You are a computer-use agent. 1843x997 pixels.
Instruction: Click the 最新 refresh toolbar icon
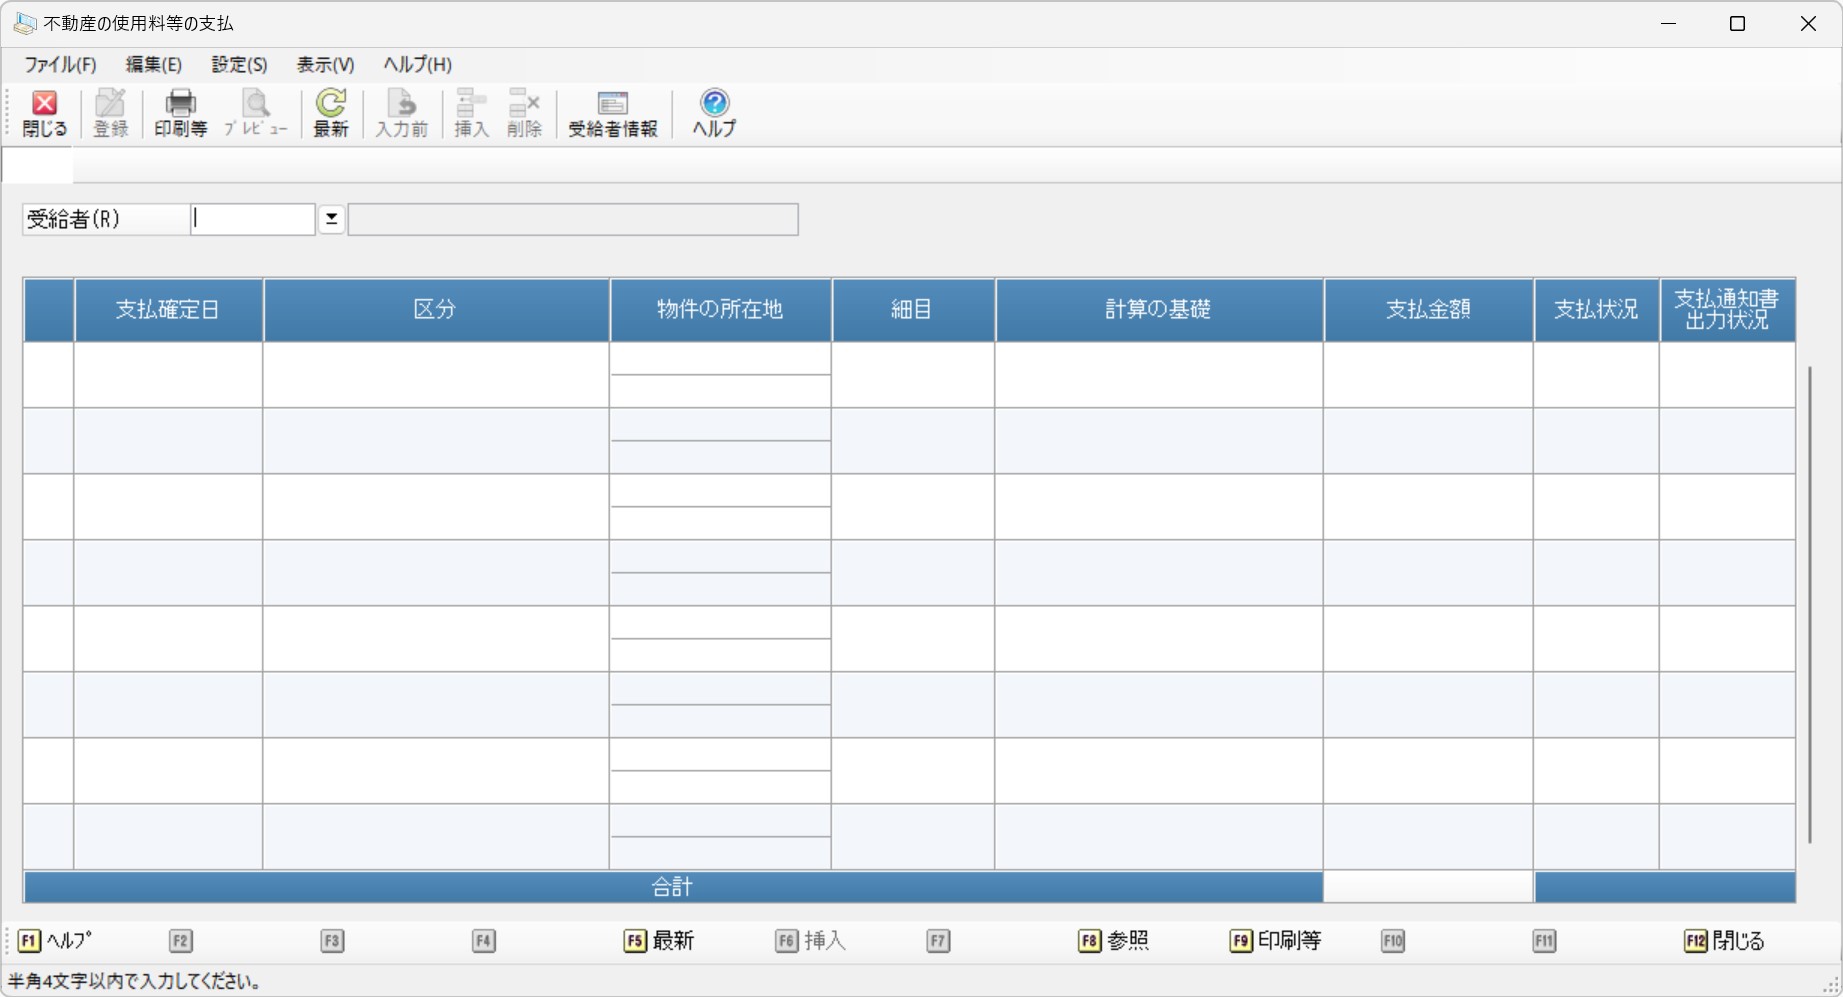point(331,113)
